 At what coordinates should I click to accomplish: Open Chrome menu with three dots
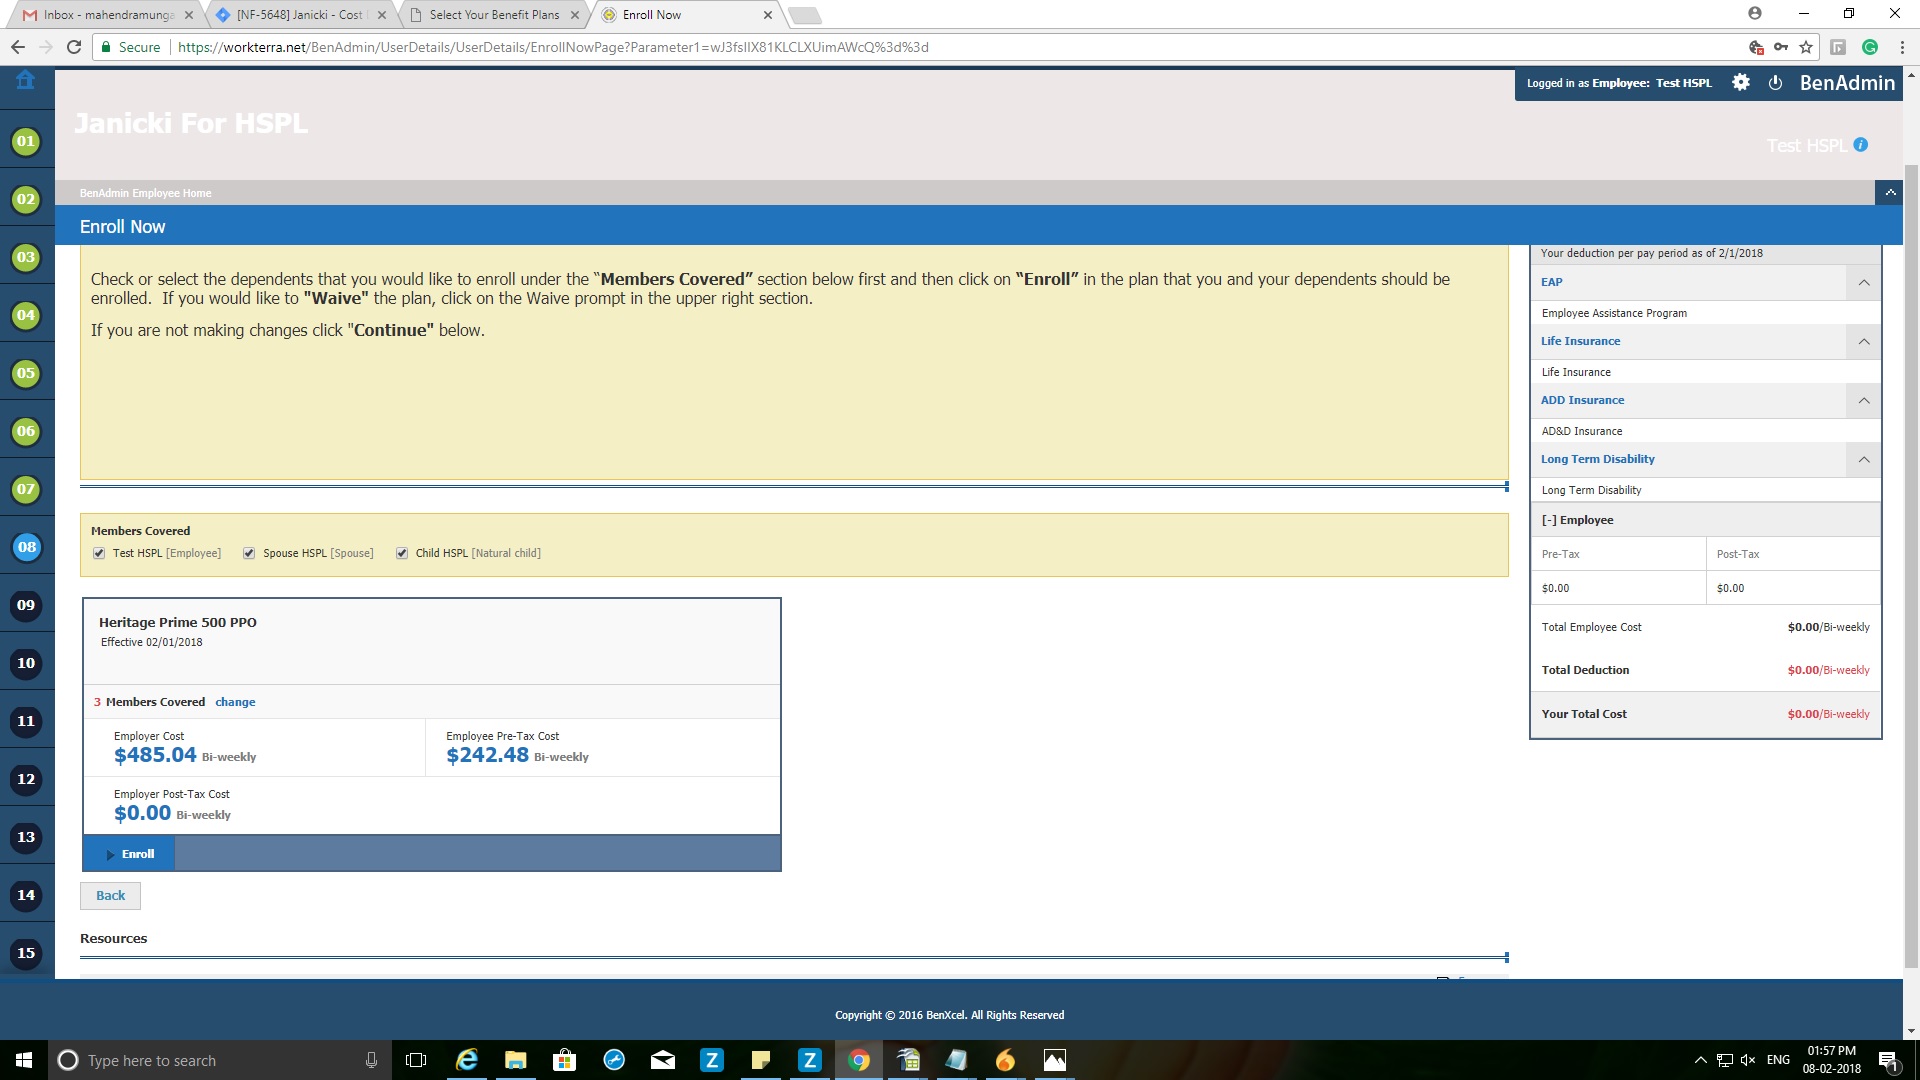tap(1902, 47)
